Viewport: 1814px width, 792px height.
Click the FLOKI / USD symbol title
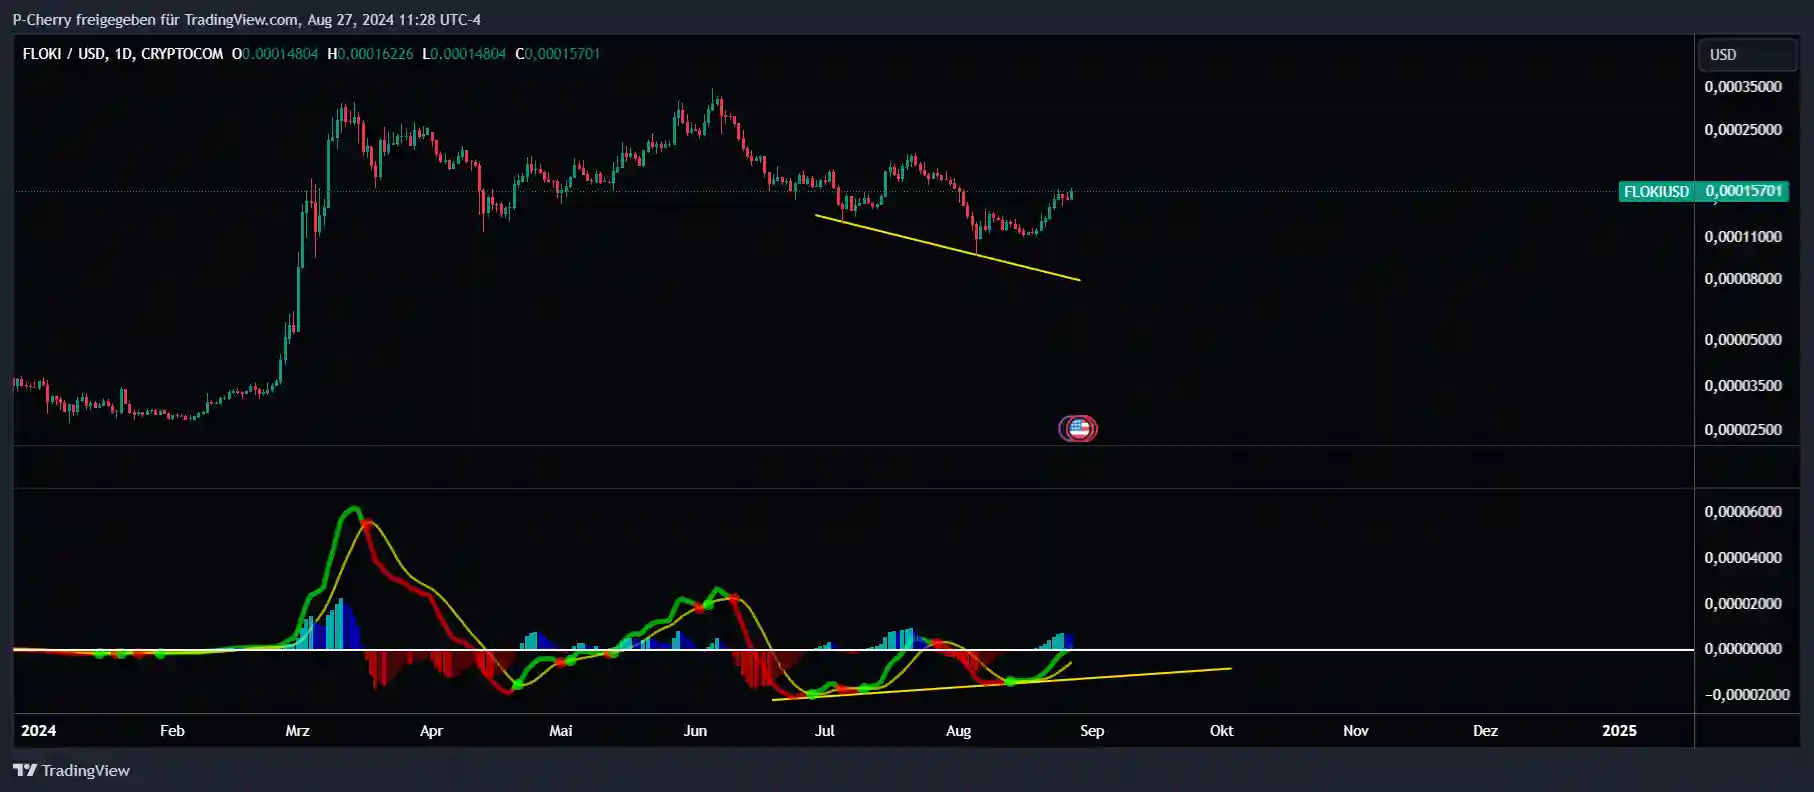point(122,54)
